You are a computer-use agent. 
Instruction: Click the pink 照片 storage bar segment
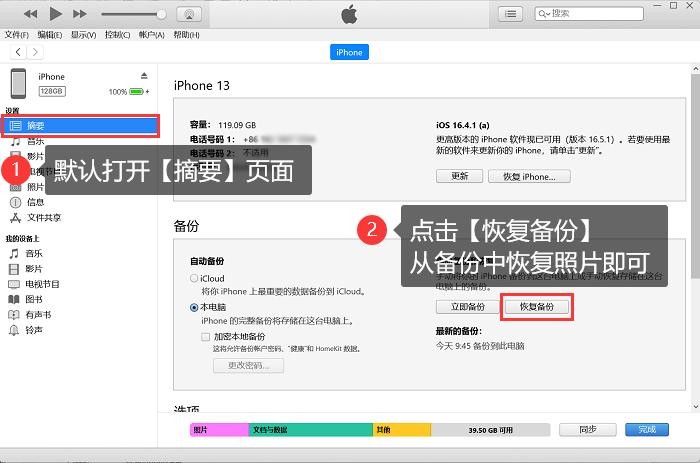click(x=218, y=429)
